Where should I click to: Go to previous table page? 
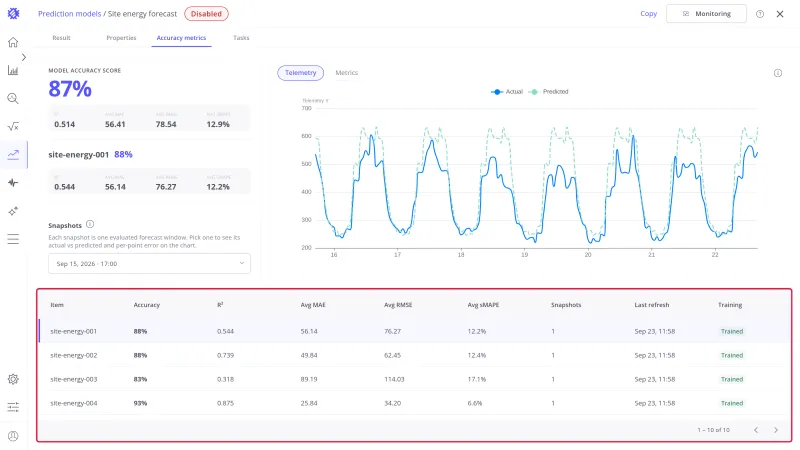756,430
